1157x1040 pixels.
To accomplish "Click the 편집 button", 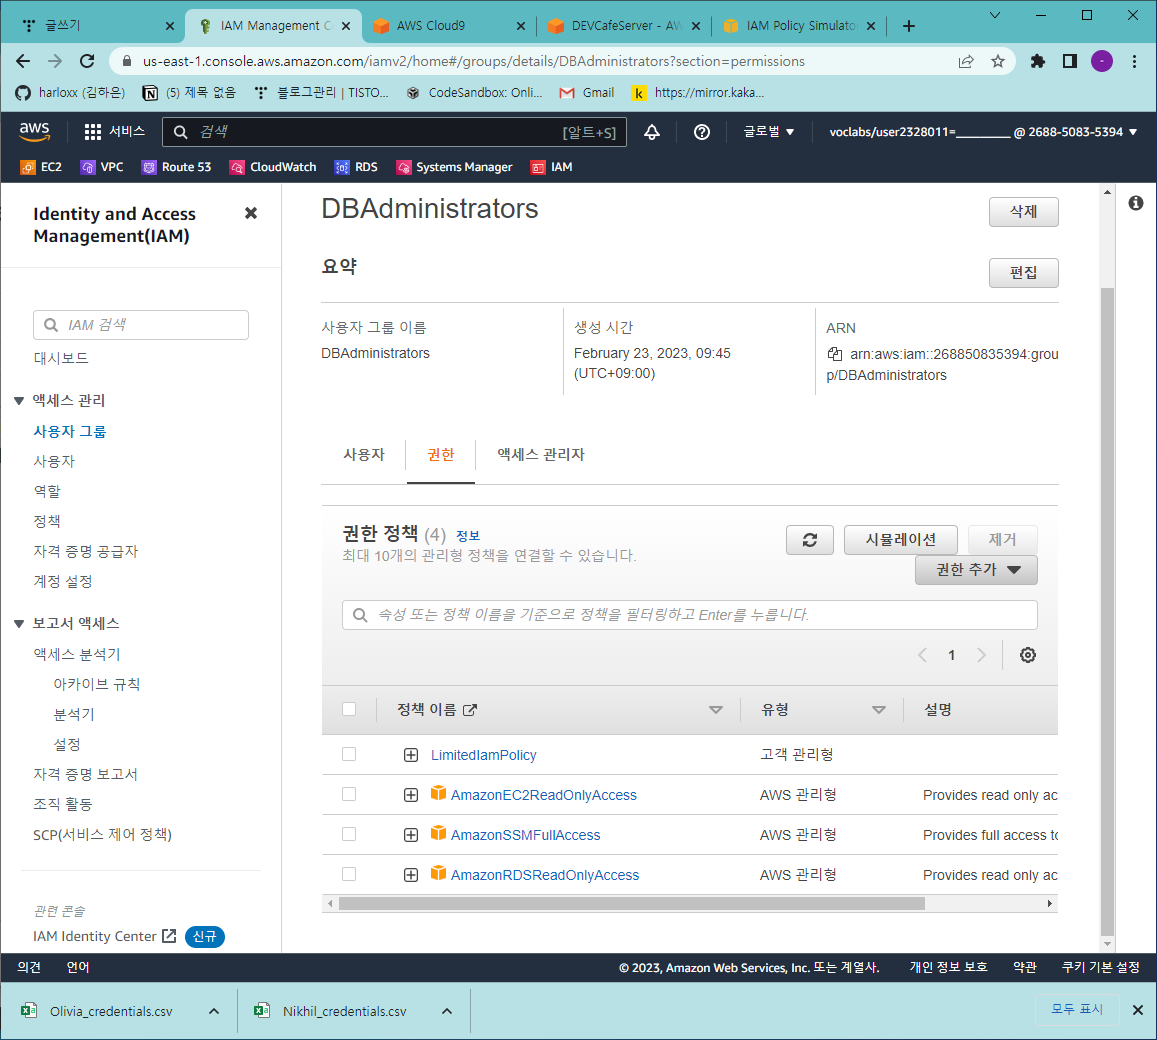I will 1023,273.
